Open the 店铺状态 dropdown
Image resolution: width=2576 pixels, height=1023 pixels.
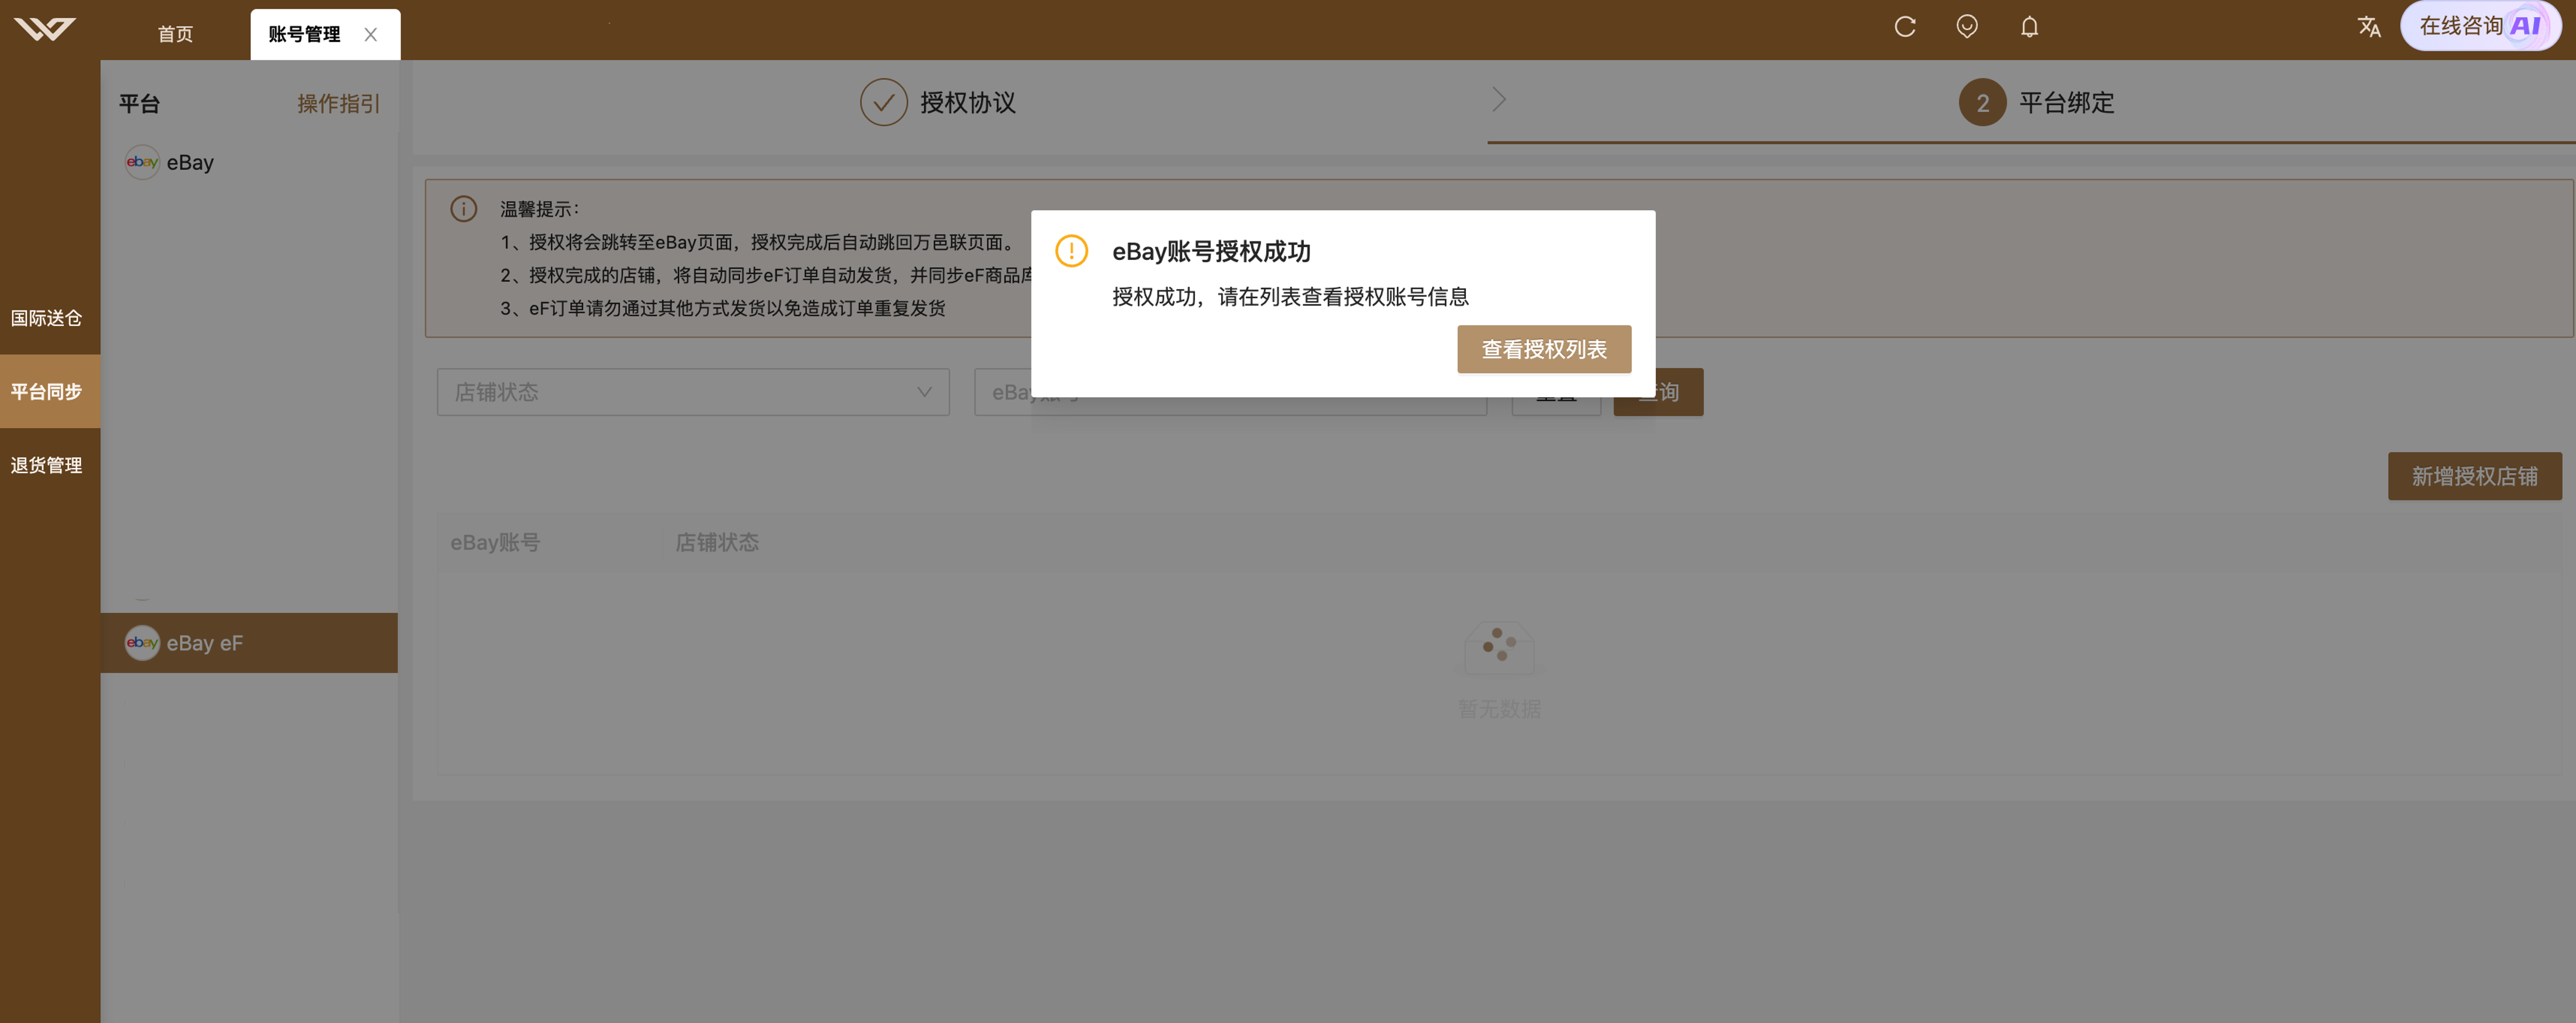[693, 392]
